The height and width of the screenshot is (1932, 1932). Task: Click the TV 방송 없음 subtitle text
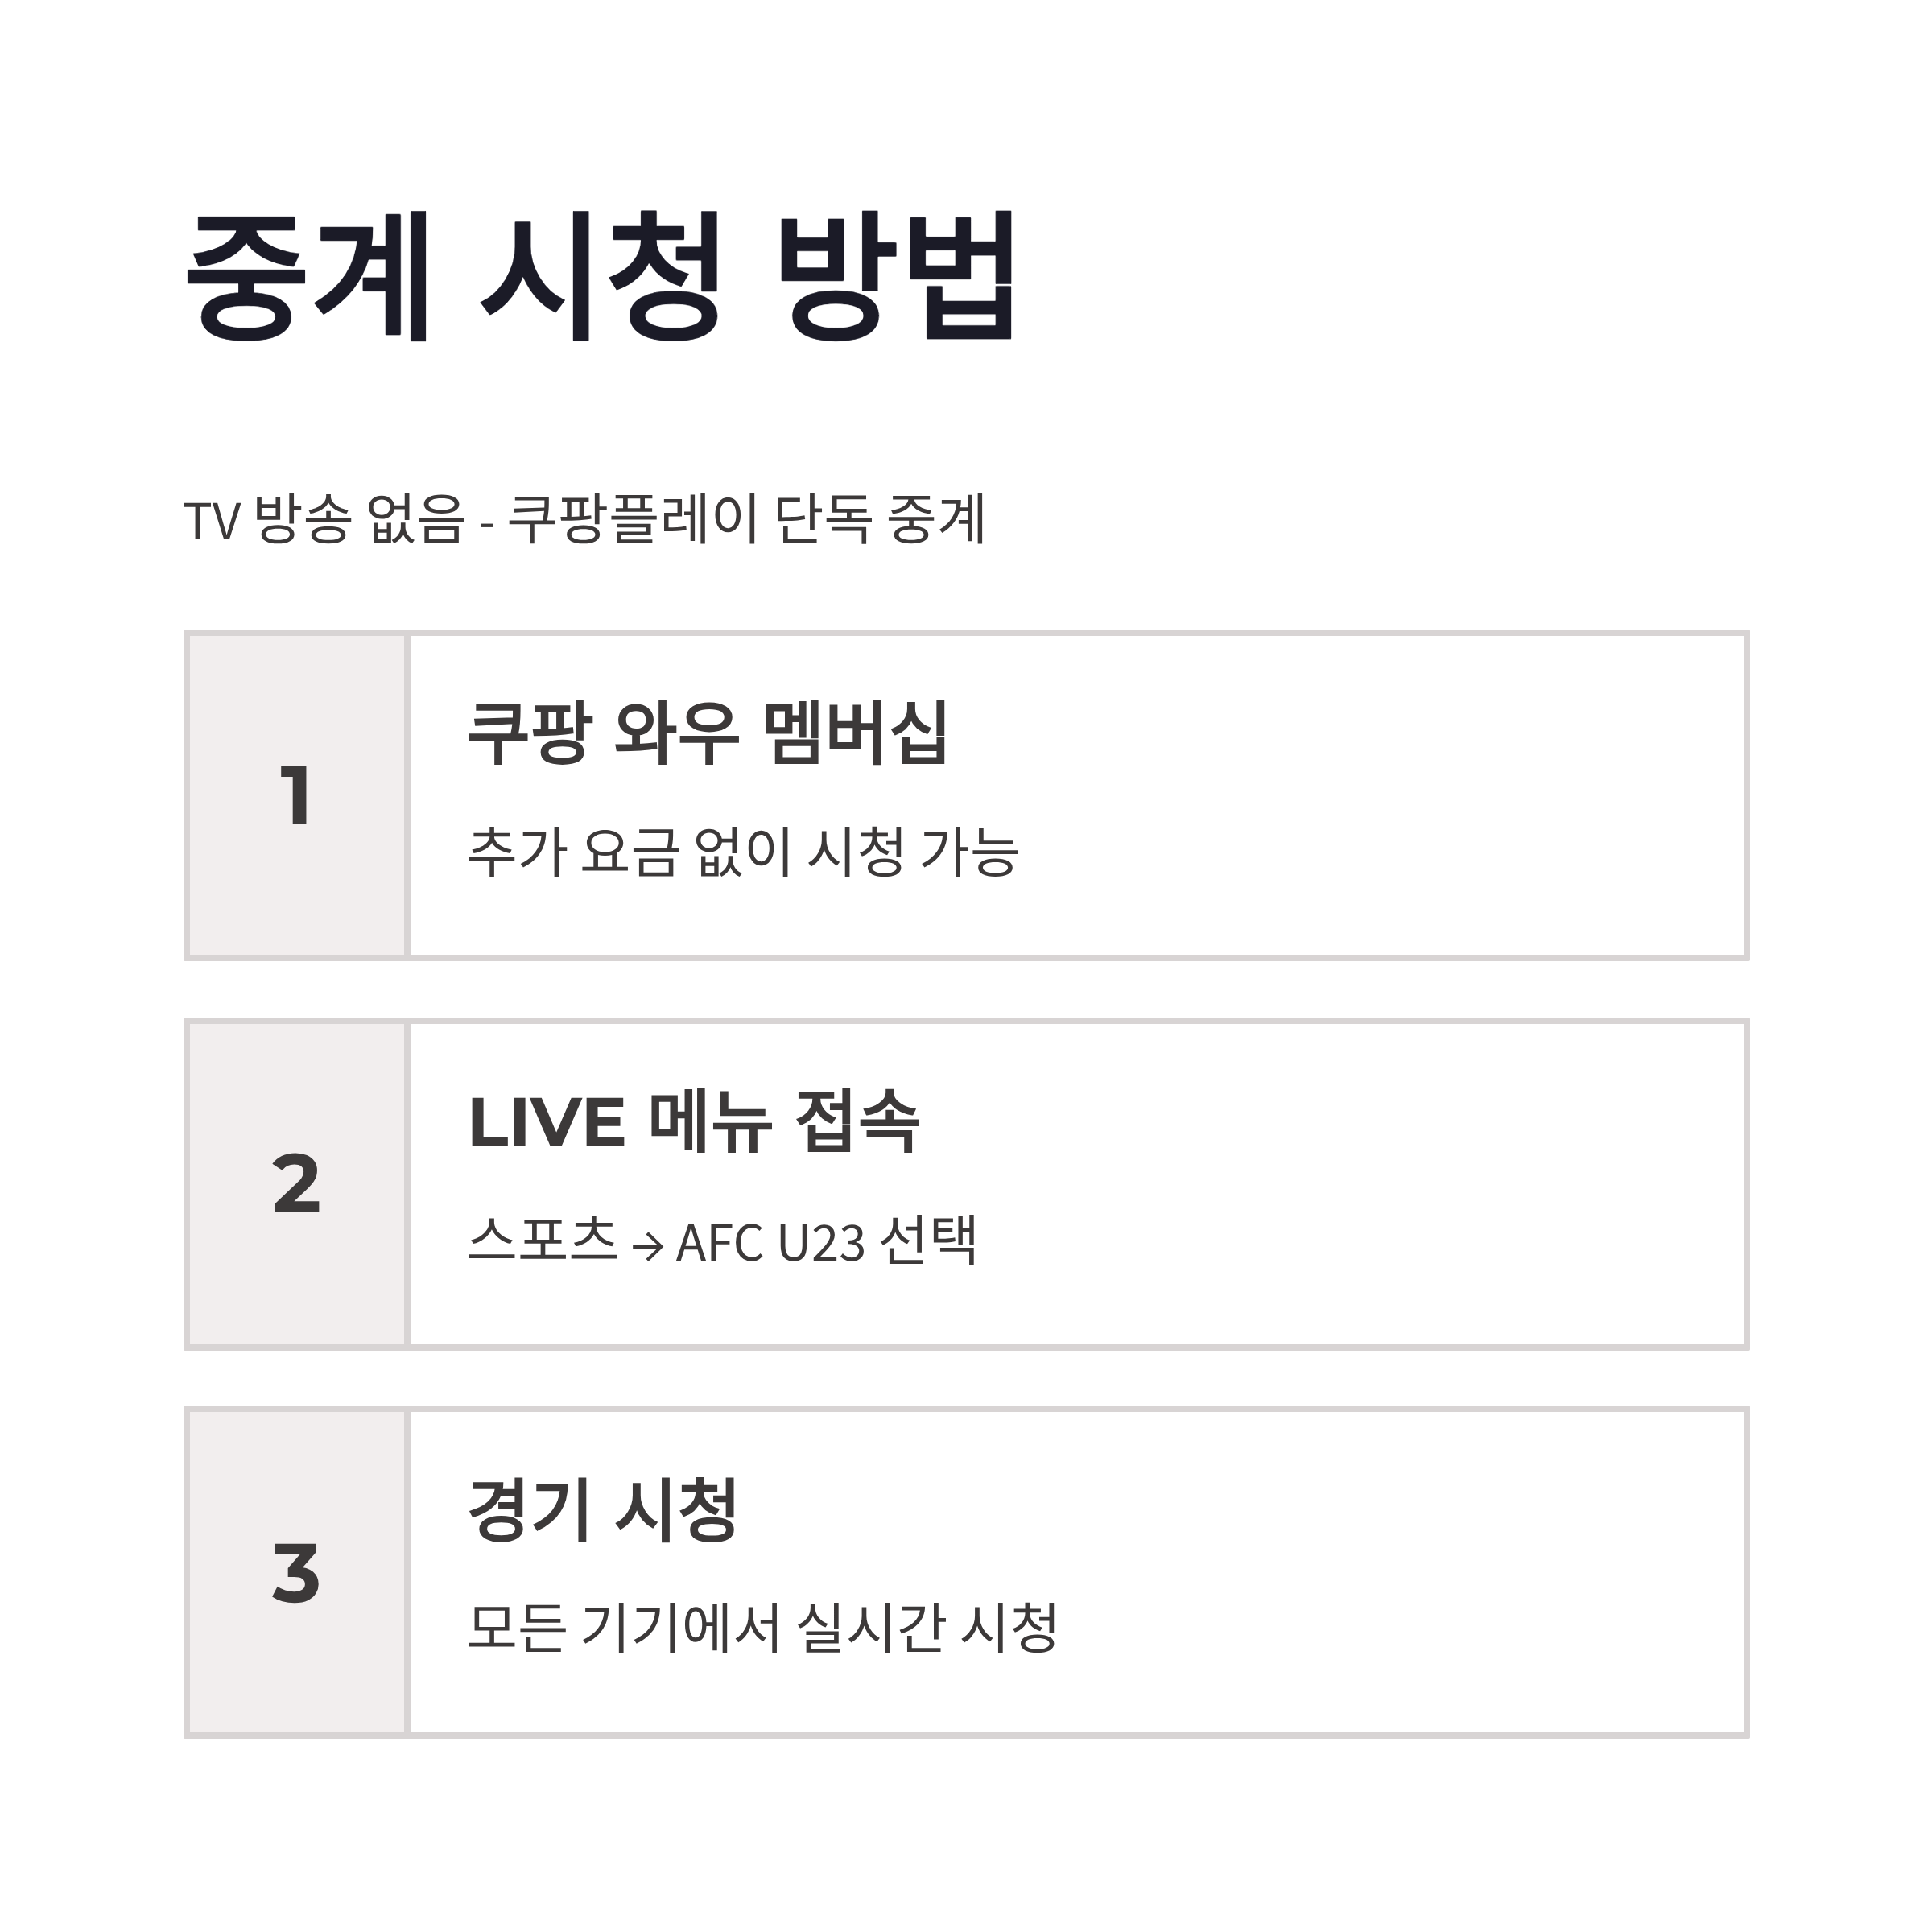pos(325,520)
